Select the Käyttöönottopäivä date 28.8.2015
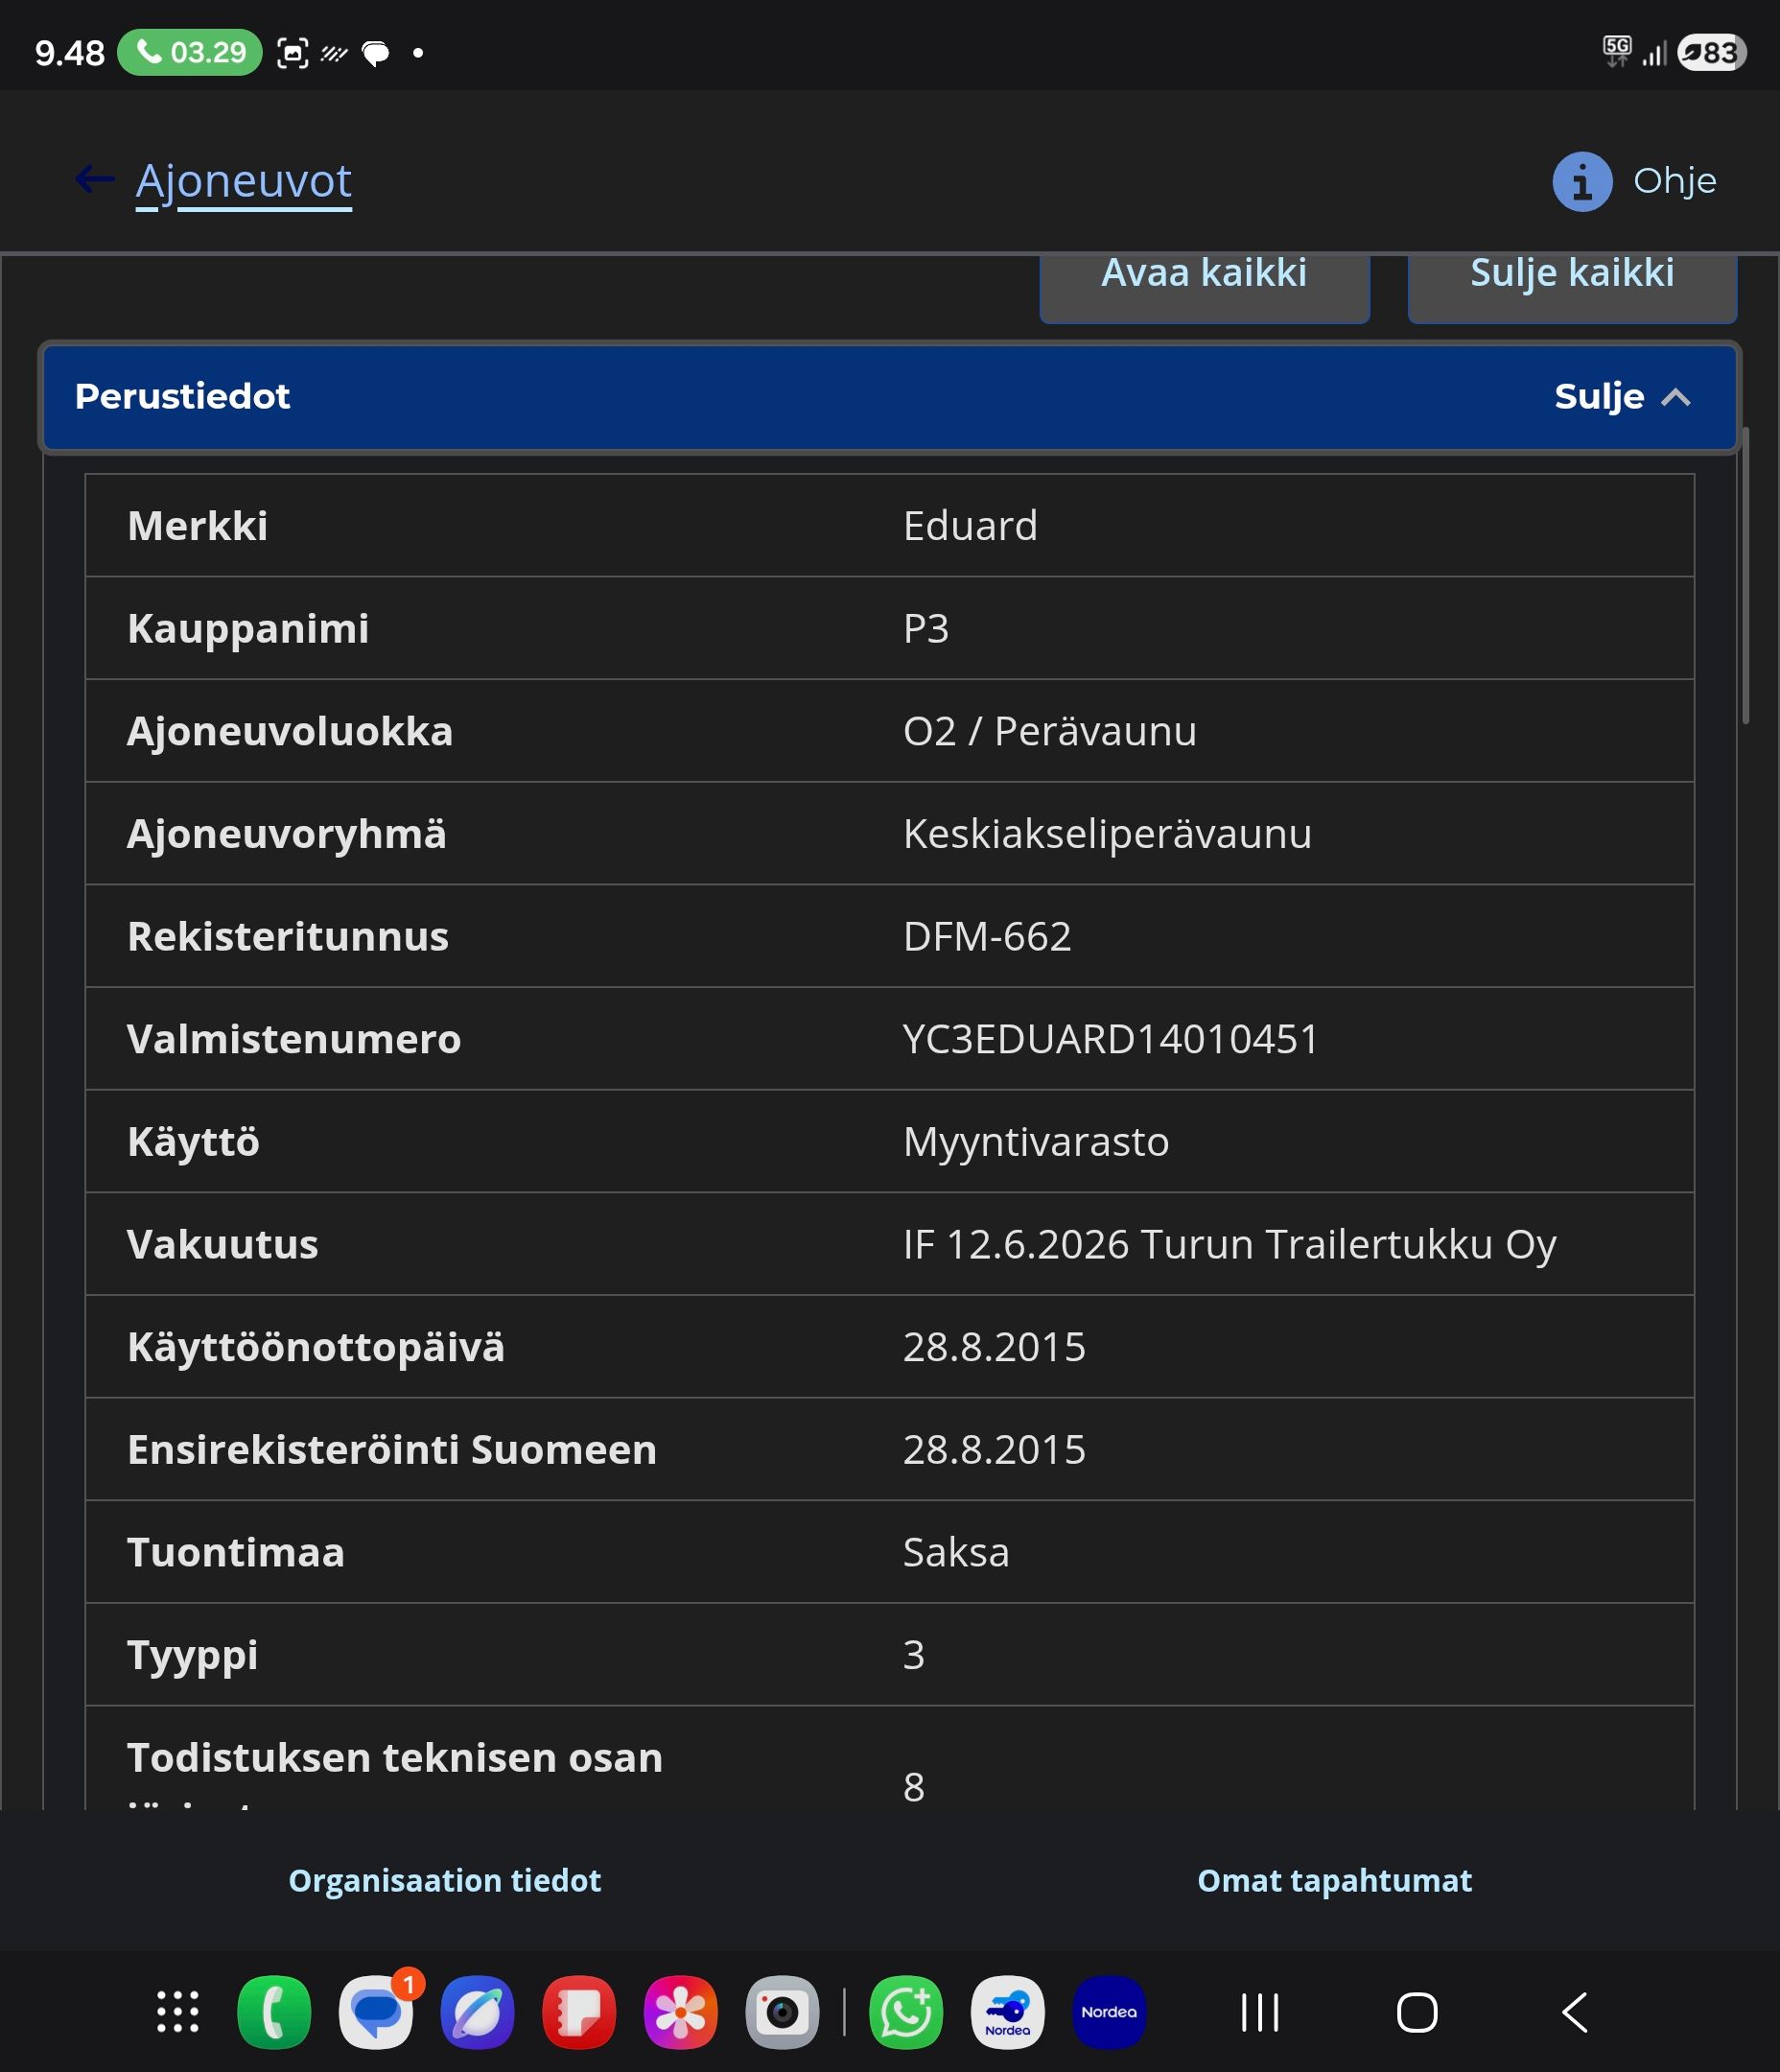Screen dimensions: 1780x2072 coord(994,1348)
